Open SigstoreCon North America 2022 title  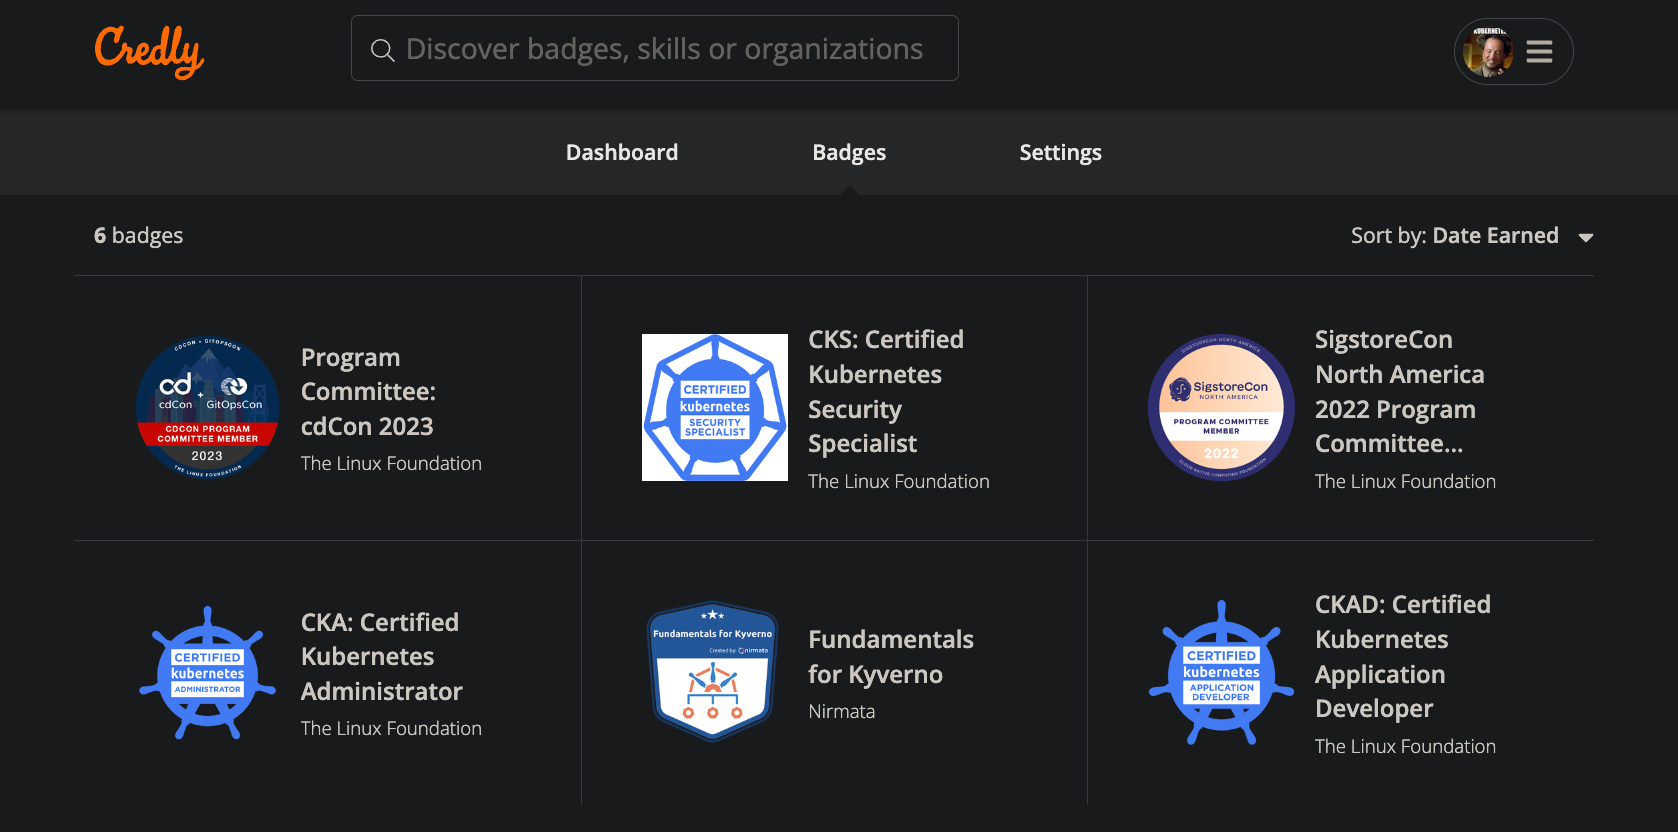(x=1399, y=391)
